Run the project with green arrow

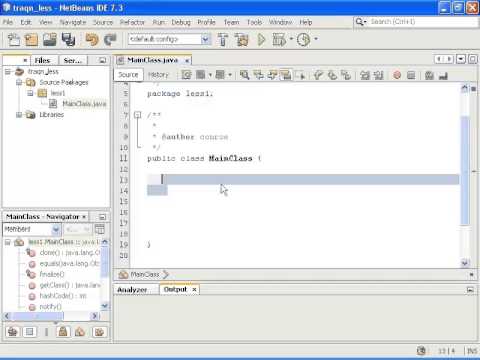pyautogui.click(x=261, y=40)
